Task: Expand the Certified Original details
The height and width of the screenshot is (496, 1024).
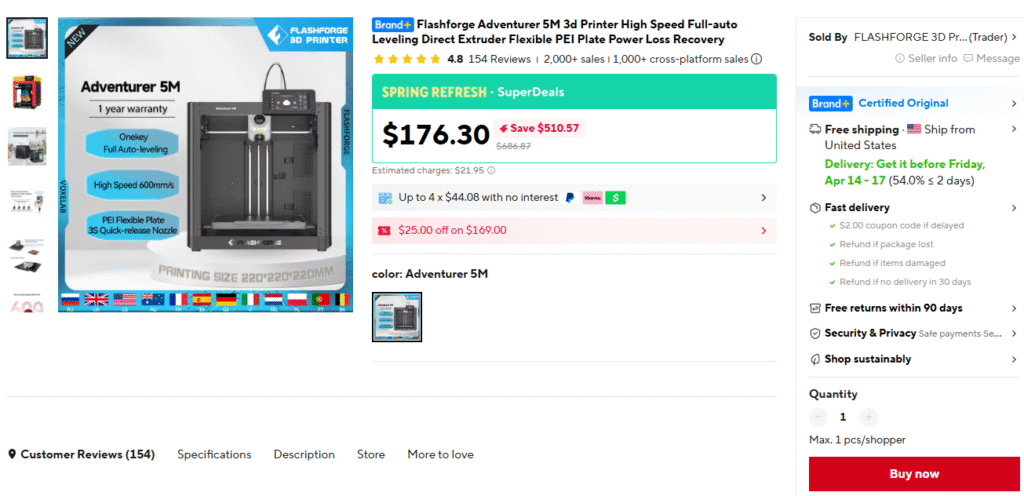Action: tap(1013, 103)
